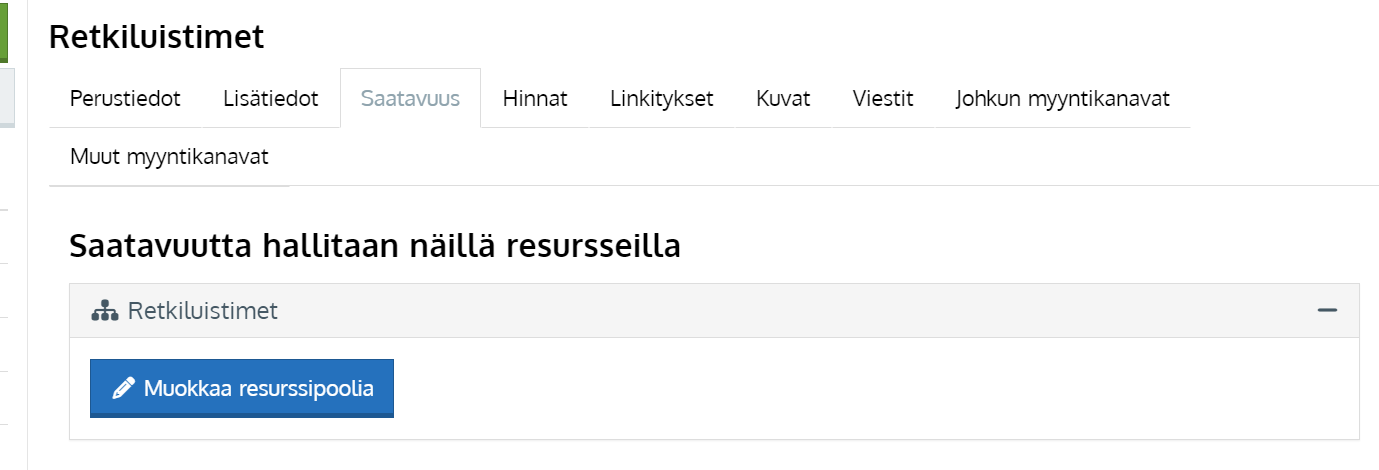
Task: Switch to the Viestit tab
Action: 883,99
